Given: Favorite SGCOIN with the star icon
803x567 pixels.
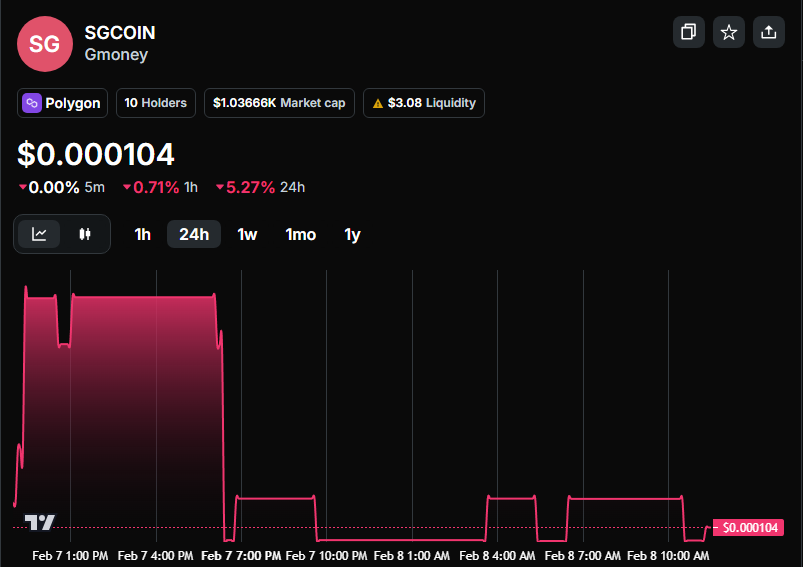Looking at the screenshot, I should 728,32.
